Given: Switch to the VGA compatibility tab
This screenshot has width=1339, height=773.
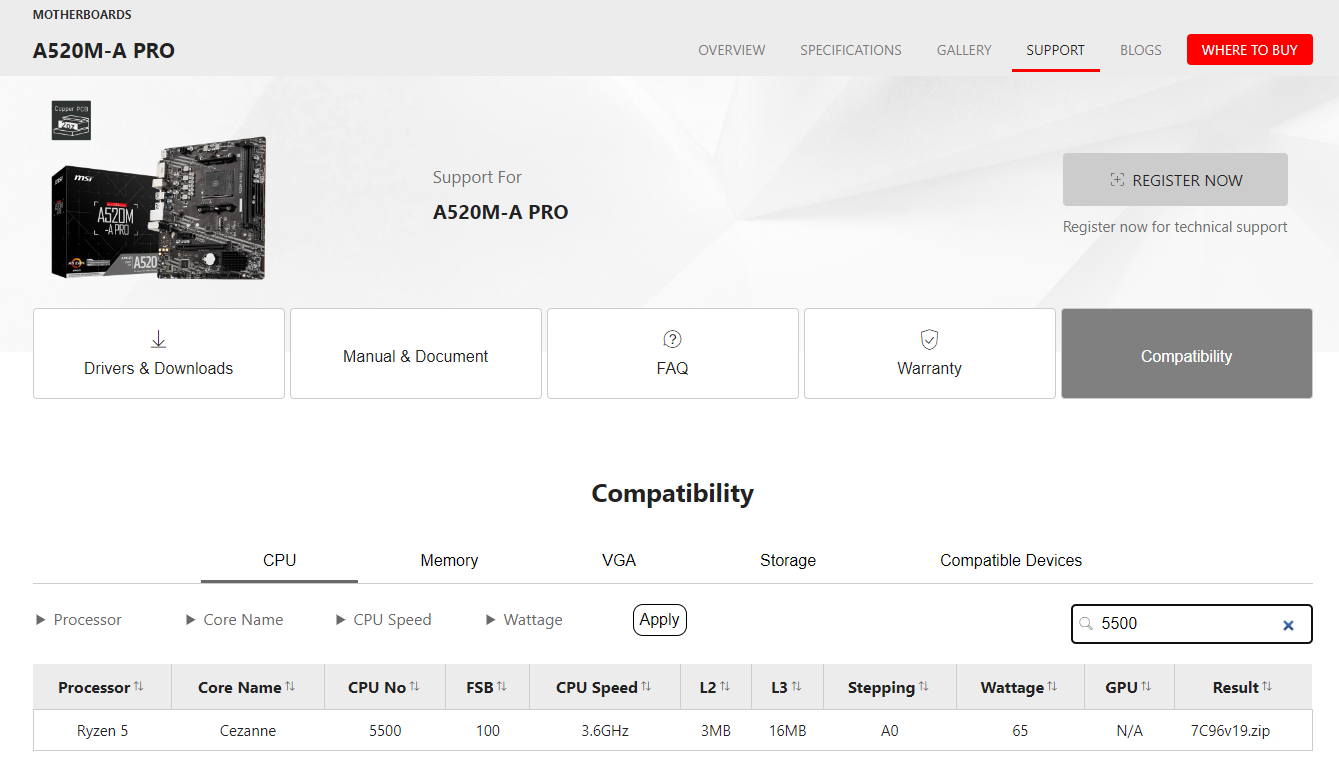Looking at the screenshot, I should click(619, 561).
